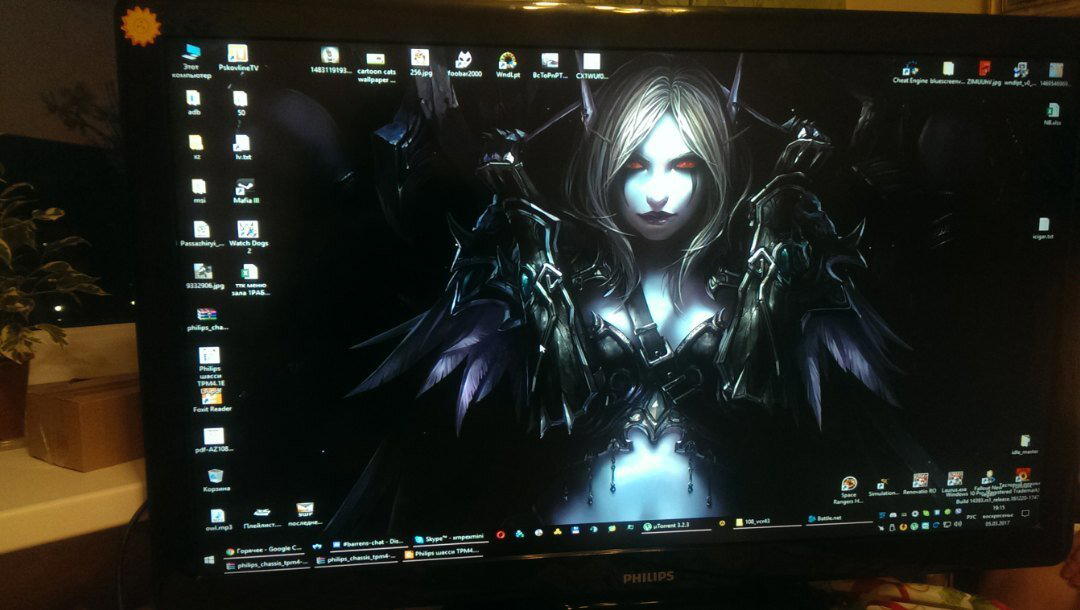Open the Opera icon on the taskbar
The image size is (1080, 610).
tap(501, 534)
